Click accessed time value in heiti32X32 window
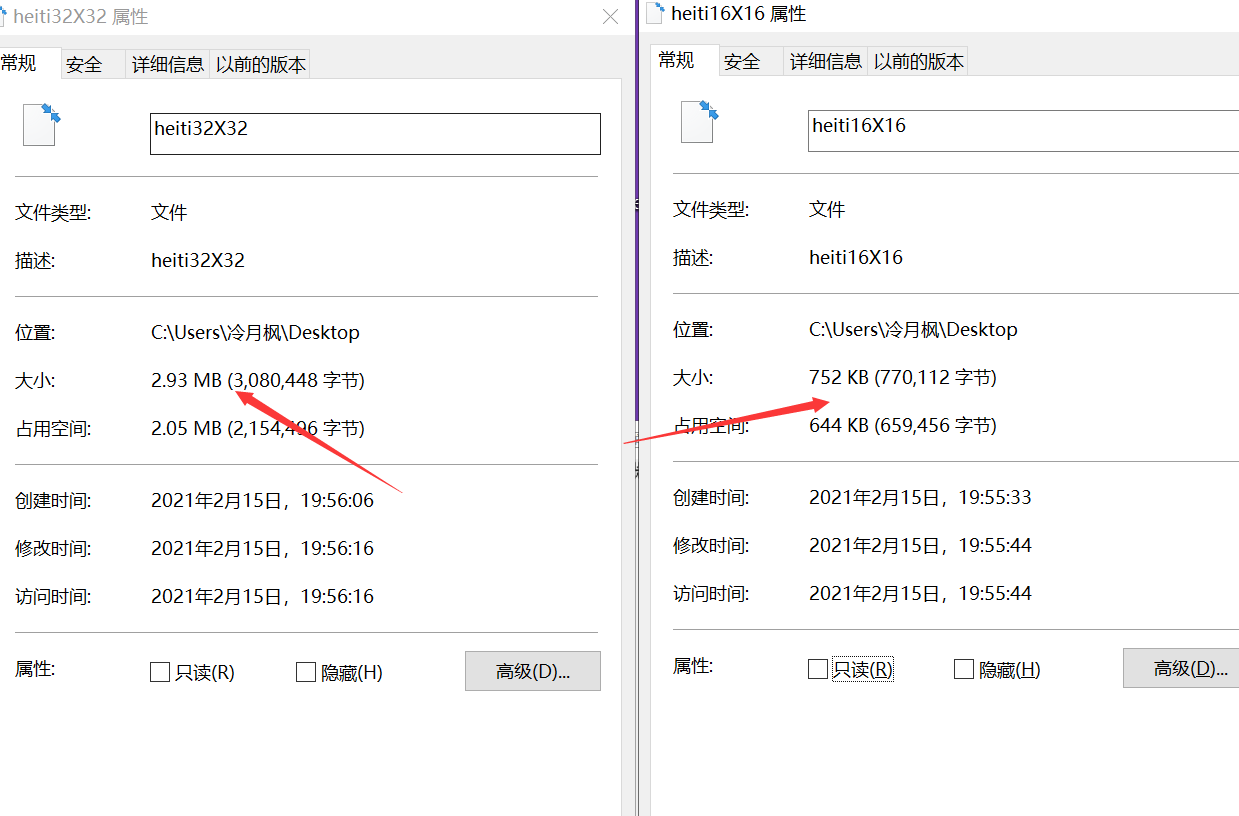The height and width of the screenshot is (816, 1239). pos(262,597)
